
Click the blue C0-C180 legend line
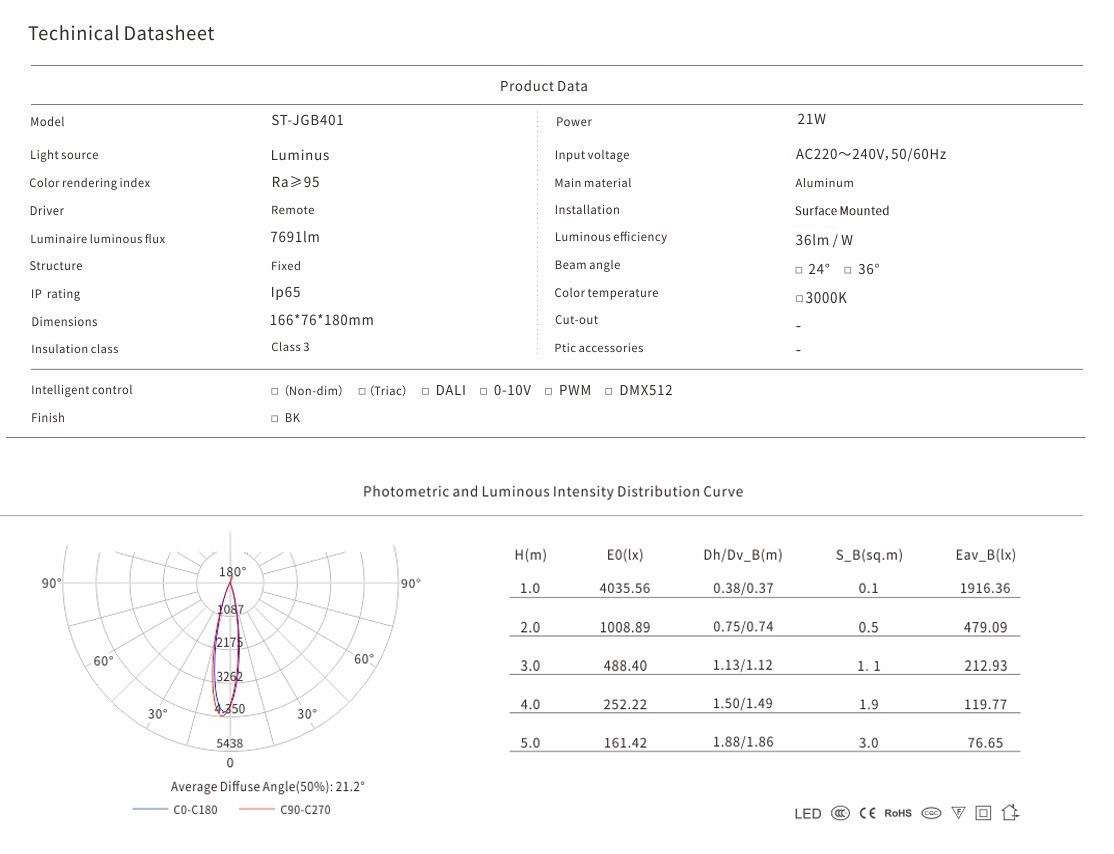point(149,810)
